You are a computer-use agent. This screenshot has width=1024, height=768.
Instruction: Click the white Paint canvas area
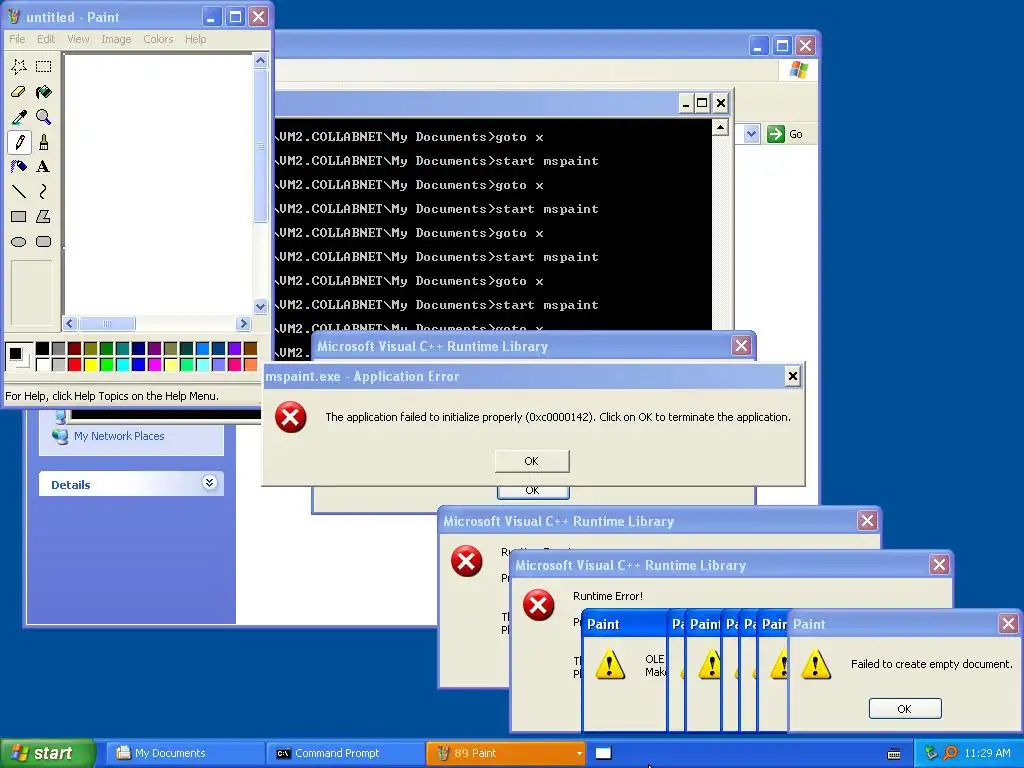tap(158, 185)
